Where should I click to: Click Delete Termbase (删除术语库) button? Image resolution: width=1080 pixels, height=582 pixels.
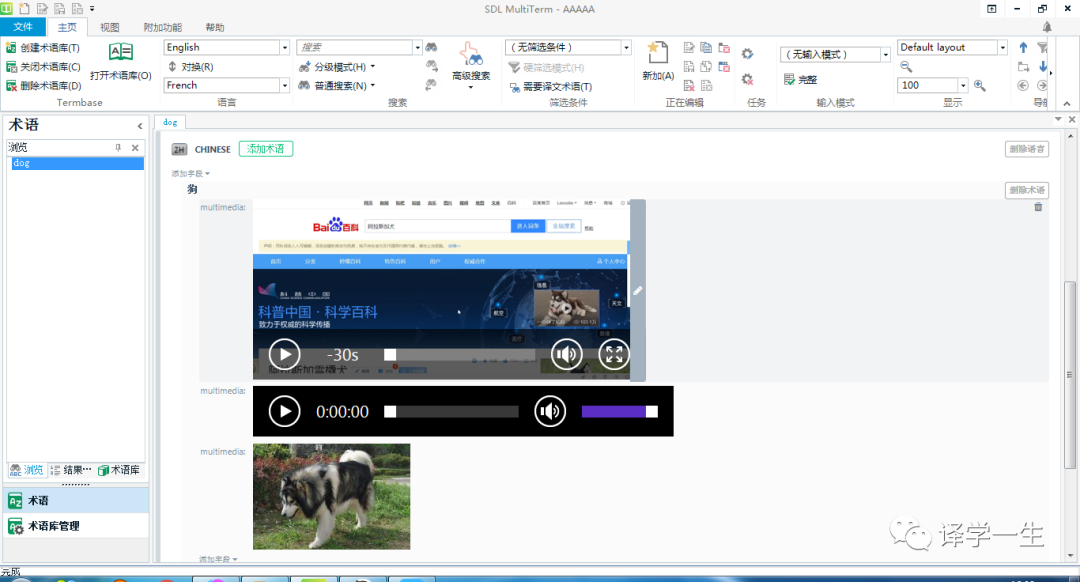[x=43, y=86]
